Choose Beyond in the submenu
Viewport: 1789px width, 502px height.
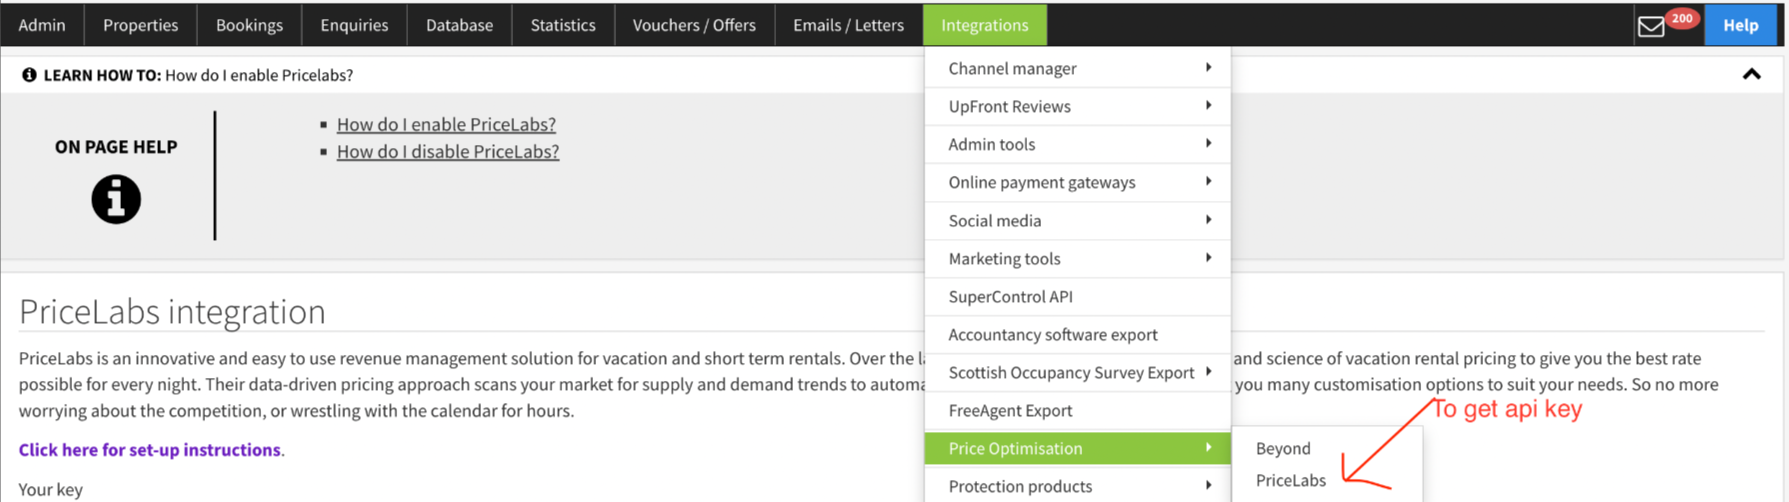(1283, 448)
